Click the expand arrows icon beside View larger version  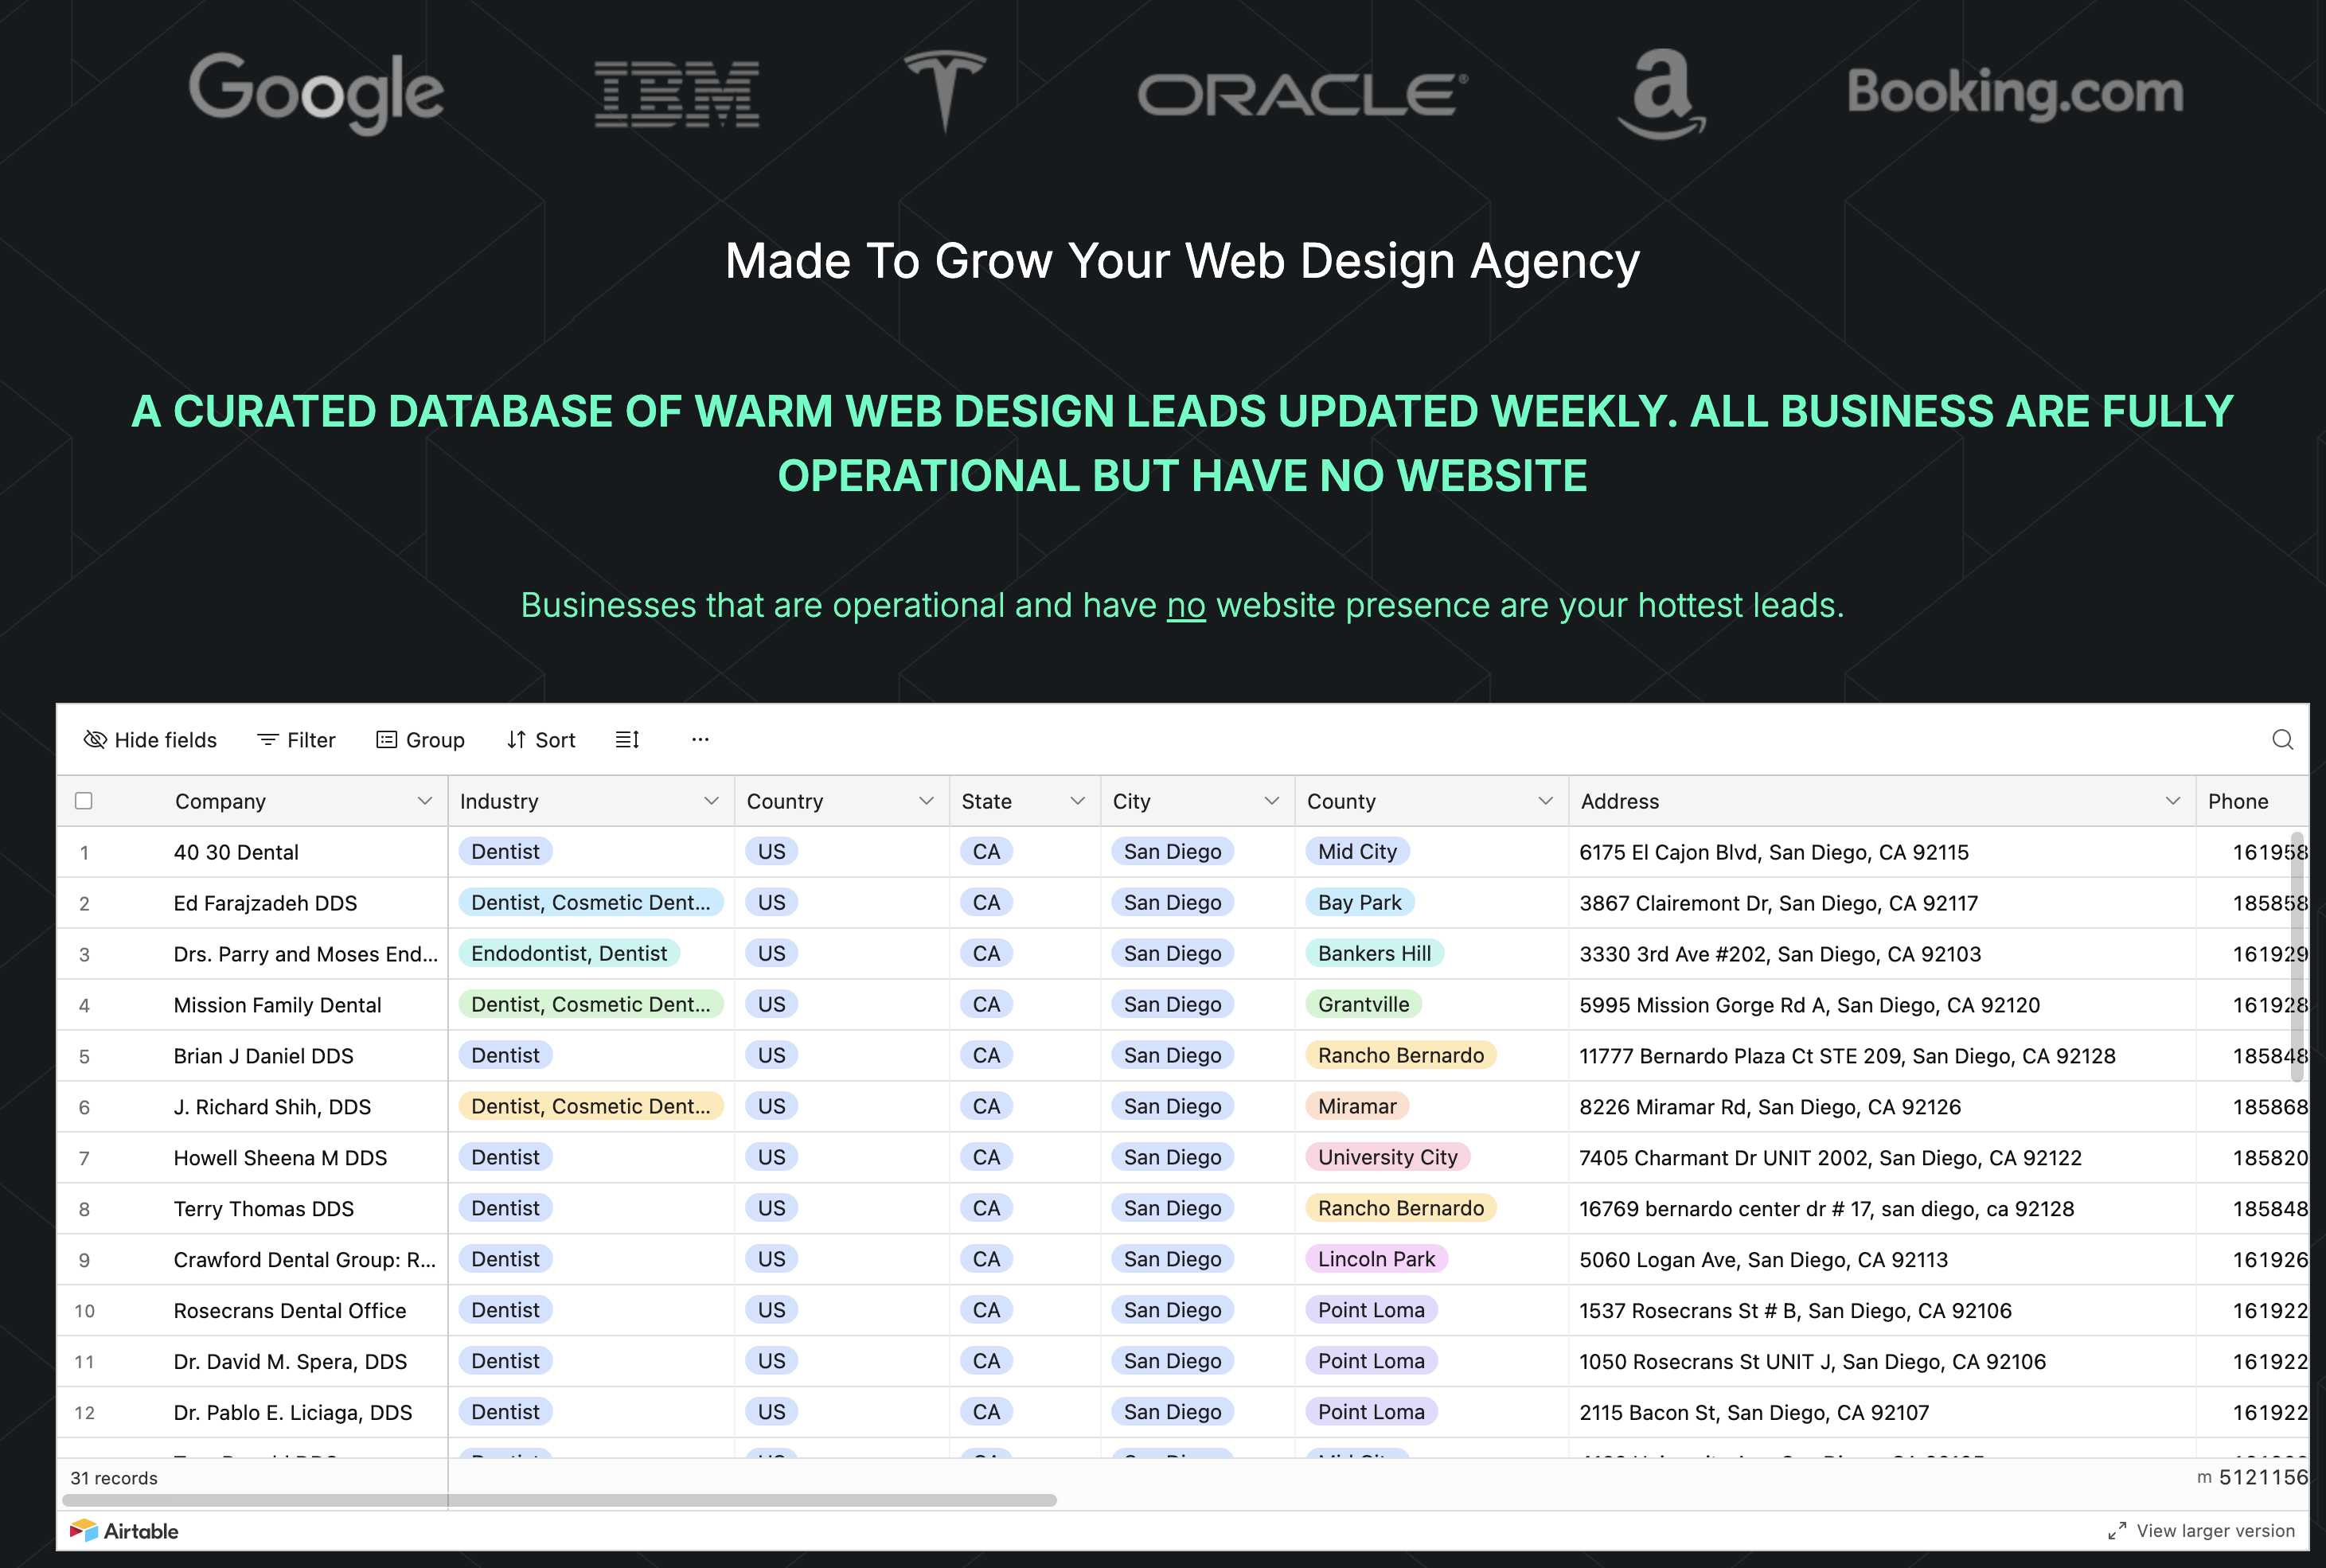2116,1531
